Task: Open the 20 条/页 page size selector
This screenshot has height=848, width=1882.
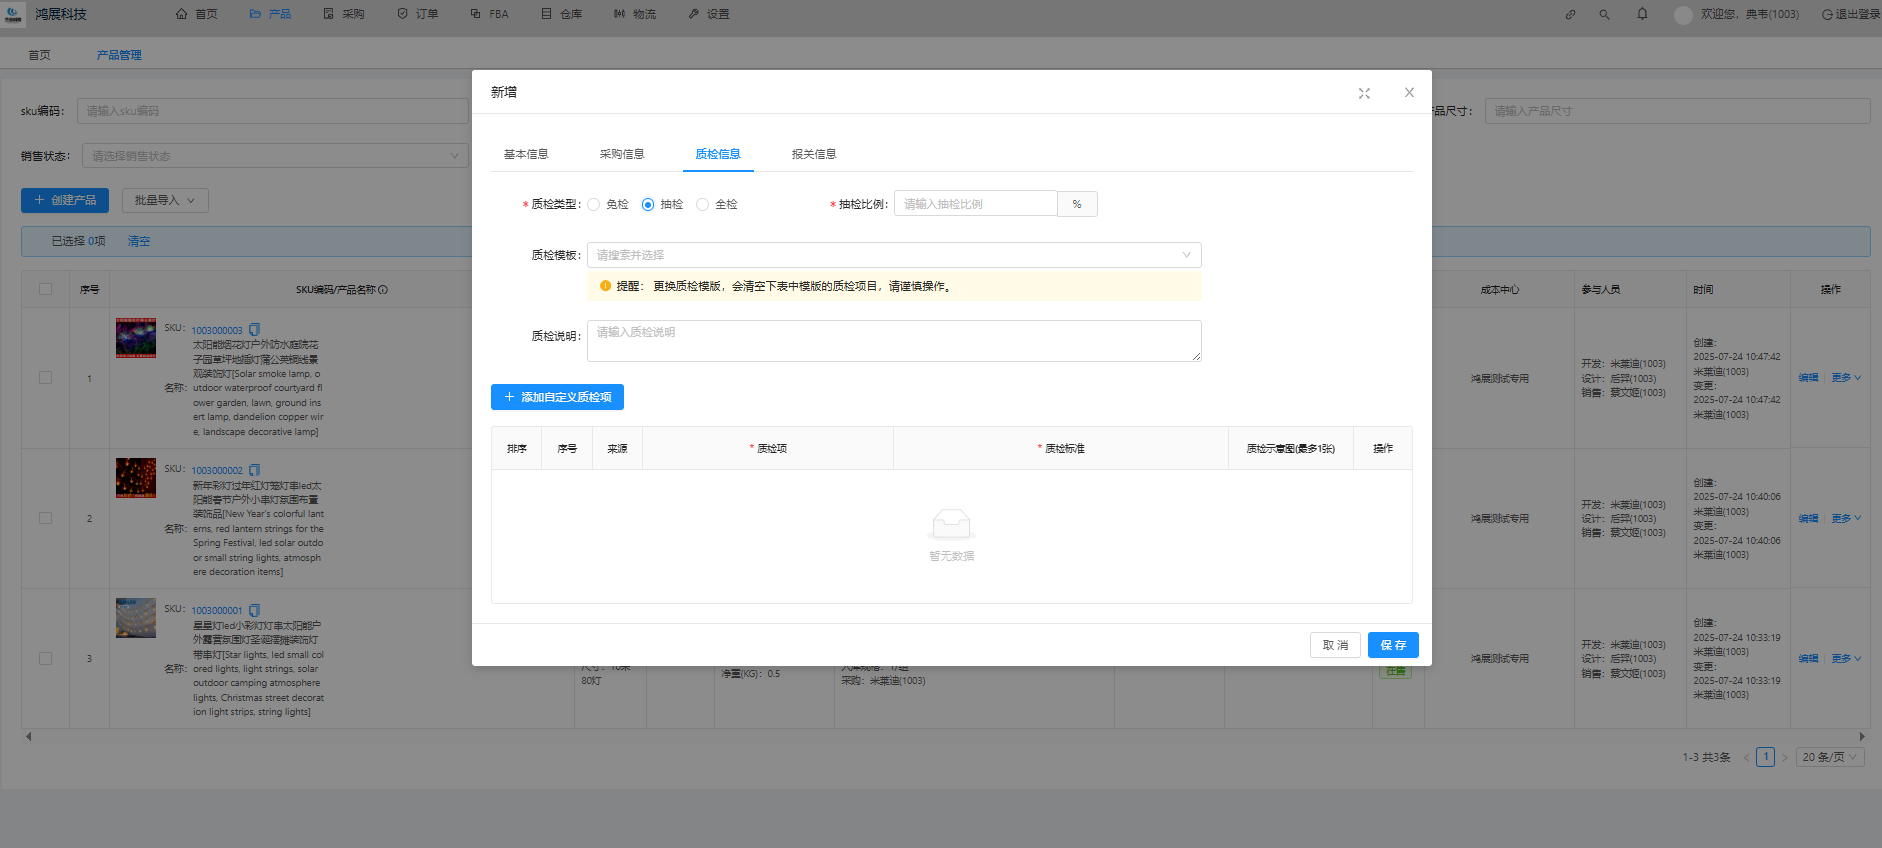Action: (x=1829, y=757)
